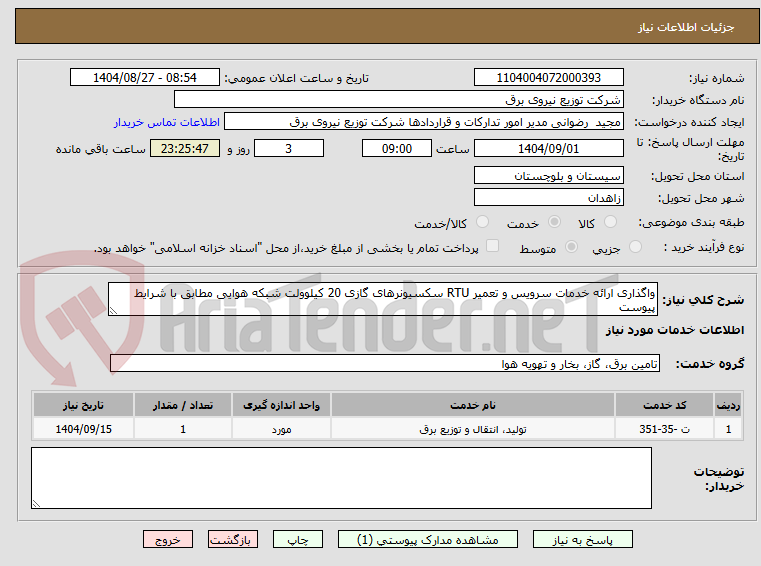Viewport: 761px width, 566px height.
Task: Click the گروه خدمت field
Action: point(385,363)
